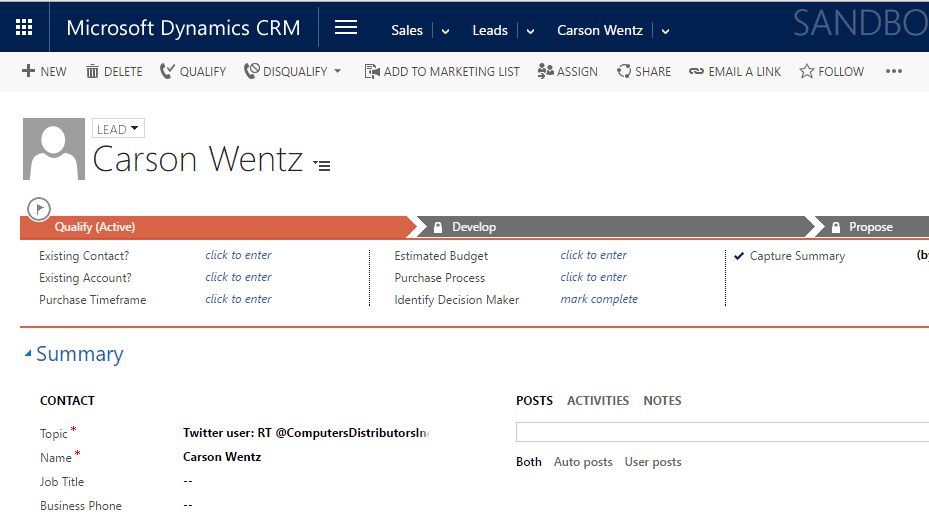Click the DELETE button label
The width and height of the screenshot is (929, 521).
click(x=123, y=72)
